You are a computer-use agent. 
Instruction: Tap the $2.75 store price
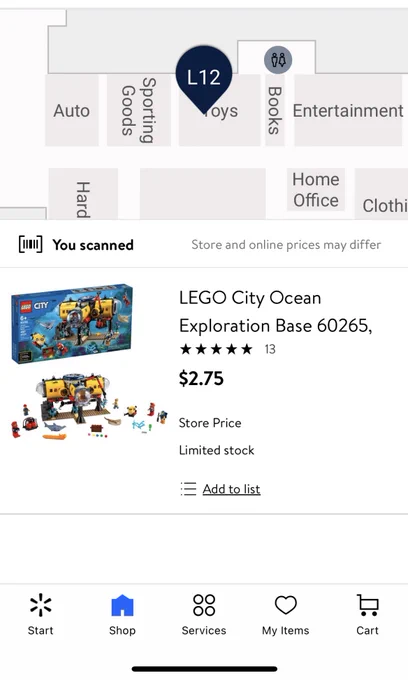tap(201, 379)
